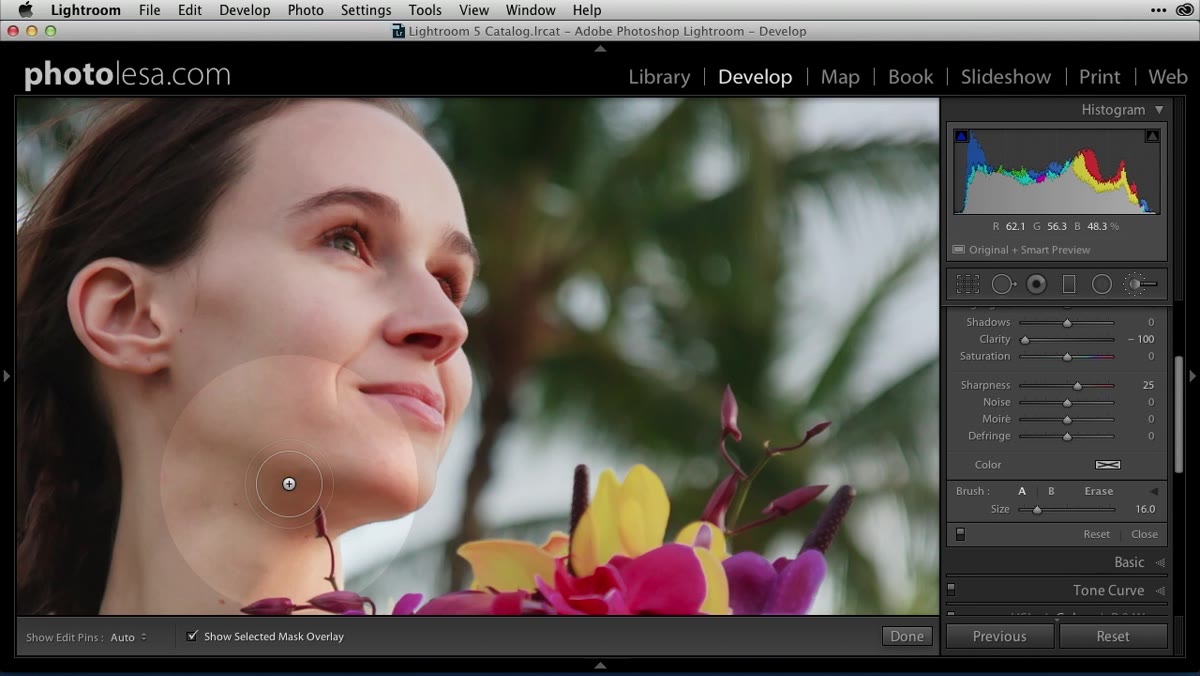This screenshot has height=676, width=1200.
Task: Collapse brush options disclosure triangle
Action: tap(1153, 491)
